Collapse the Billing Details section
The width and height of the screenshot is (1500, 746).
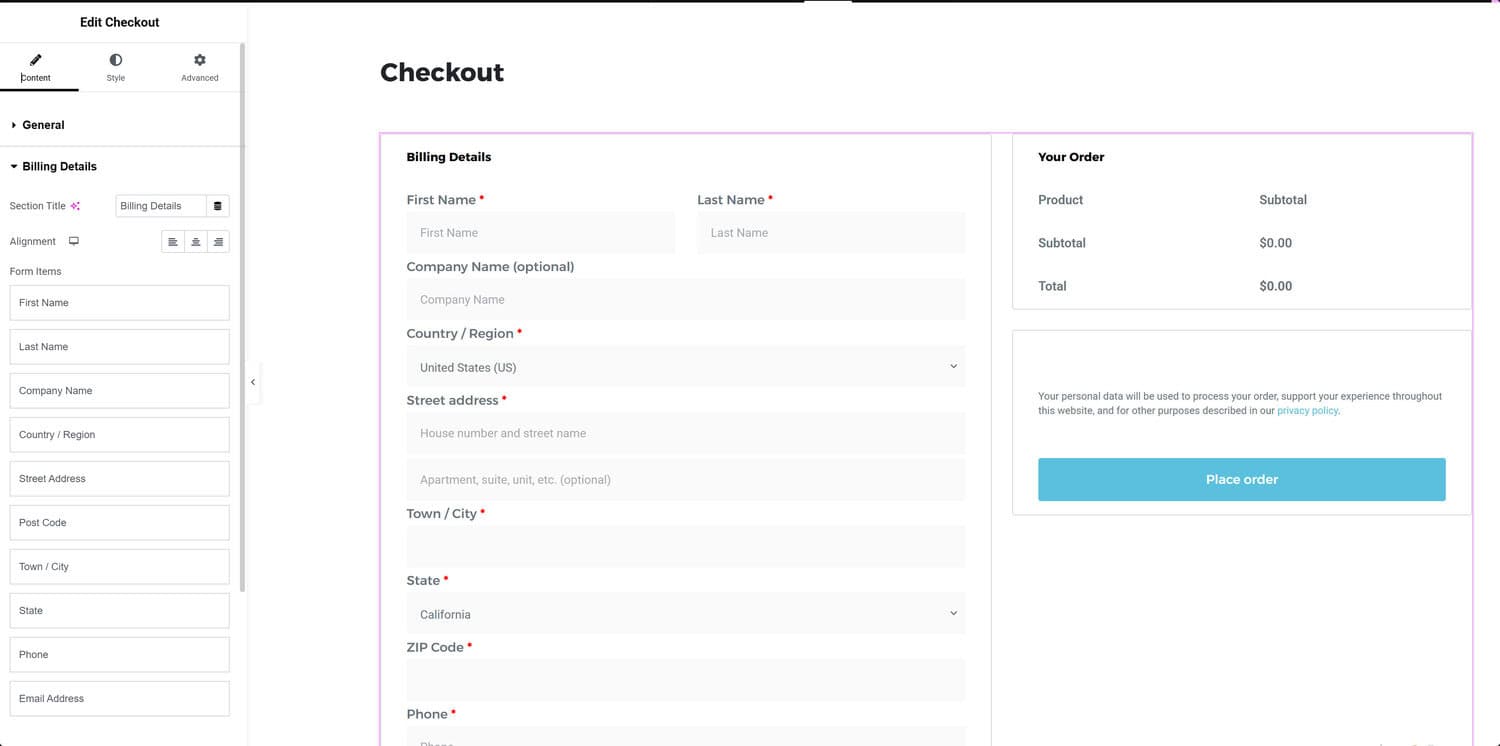click(59, 167)
